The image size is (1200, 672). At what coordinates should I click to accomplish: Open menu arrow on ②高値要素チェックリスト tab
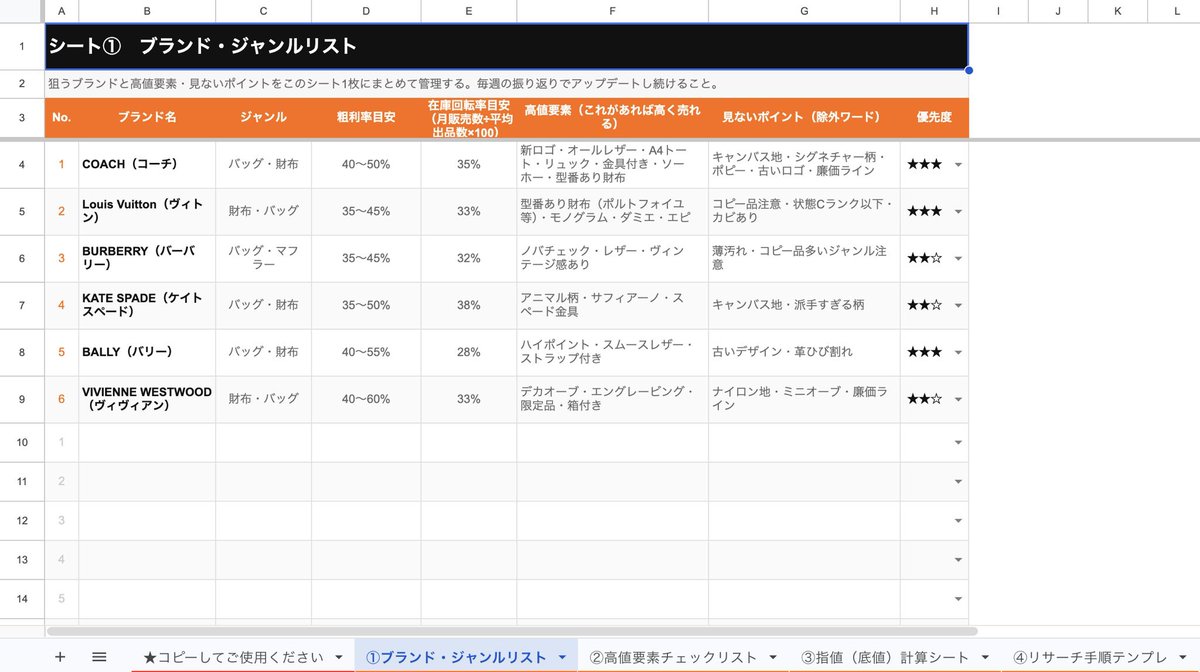773,658
